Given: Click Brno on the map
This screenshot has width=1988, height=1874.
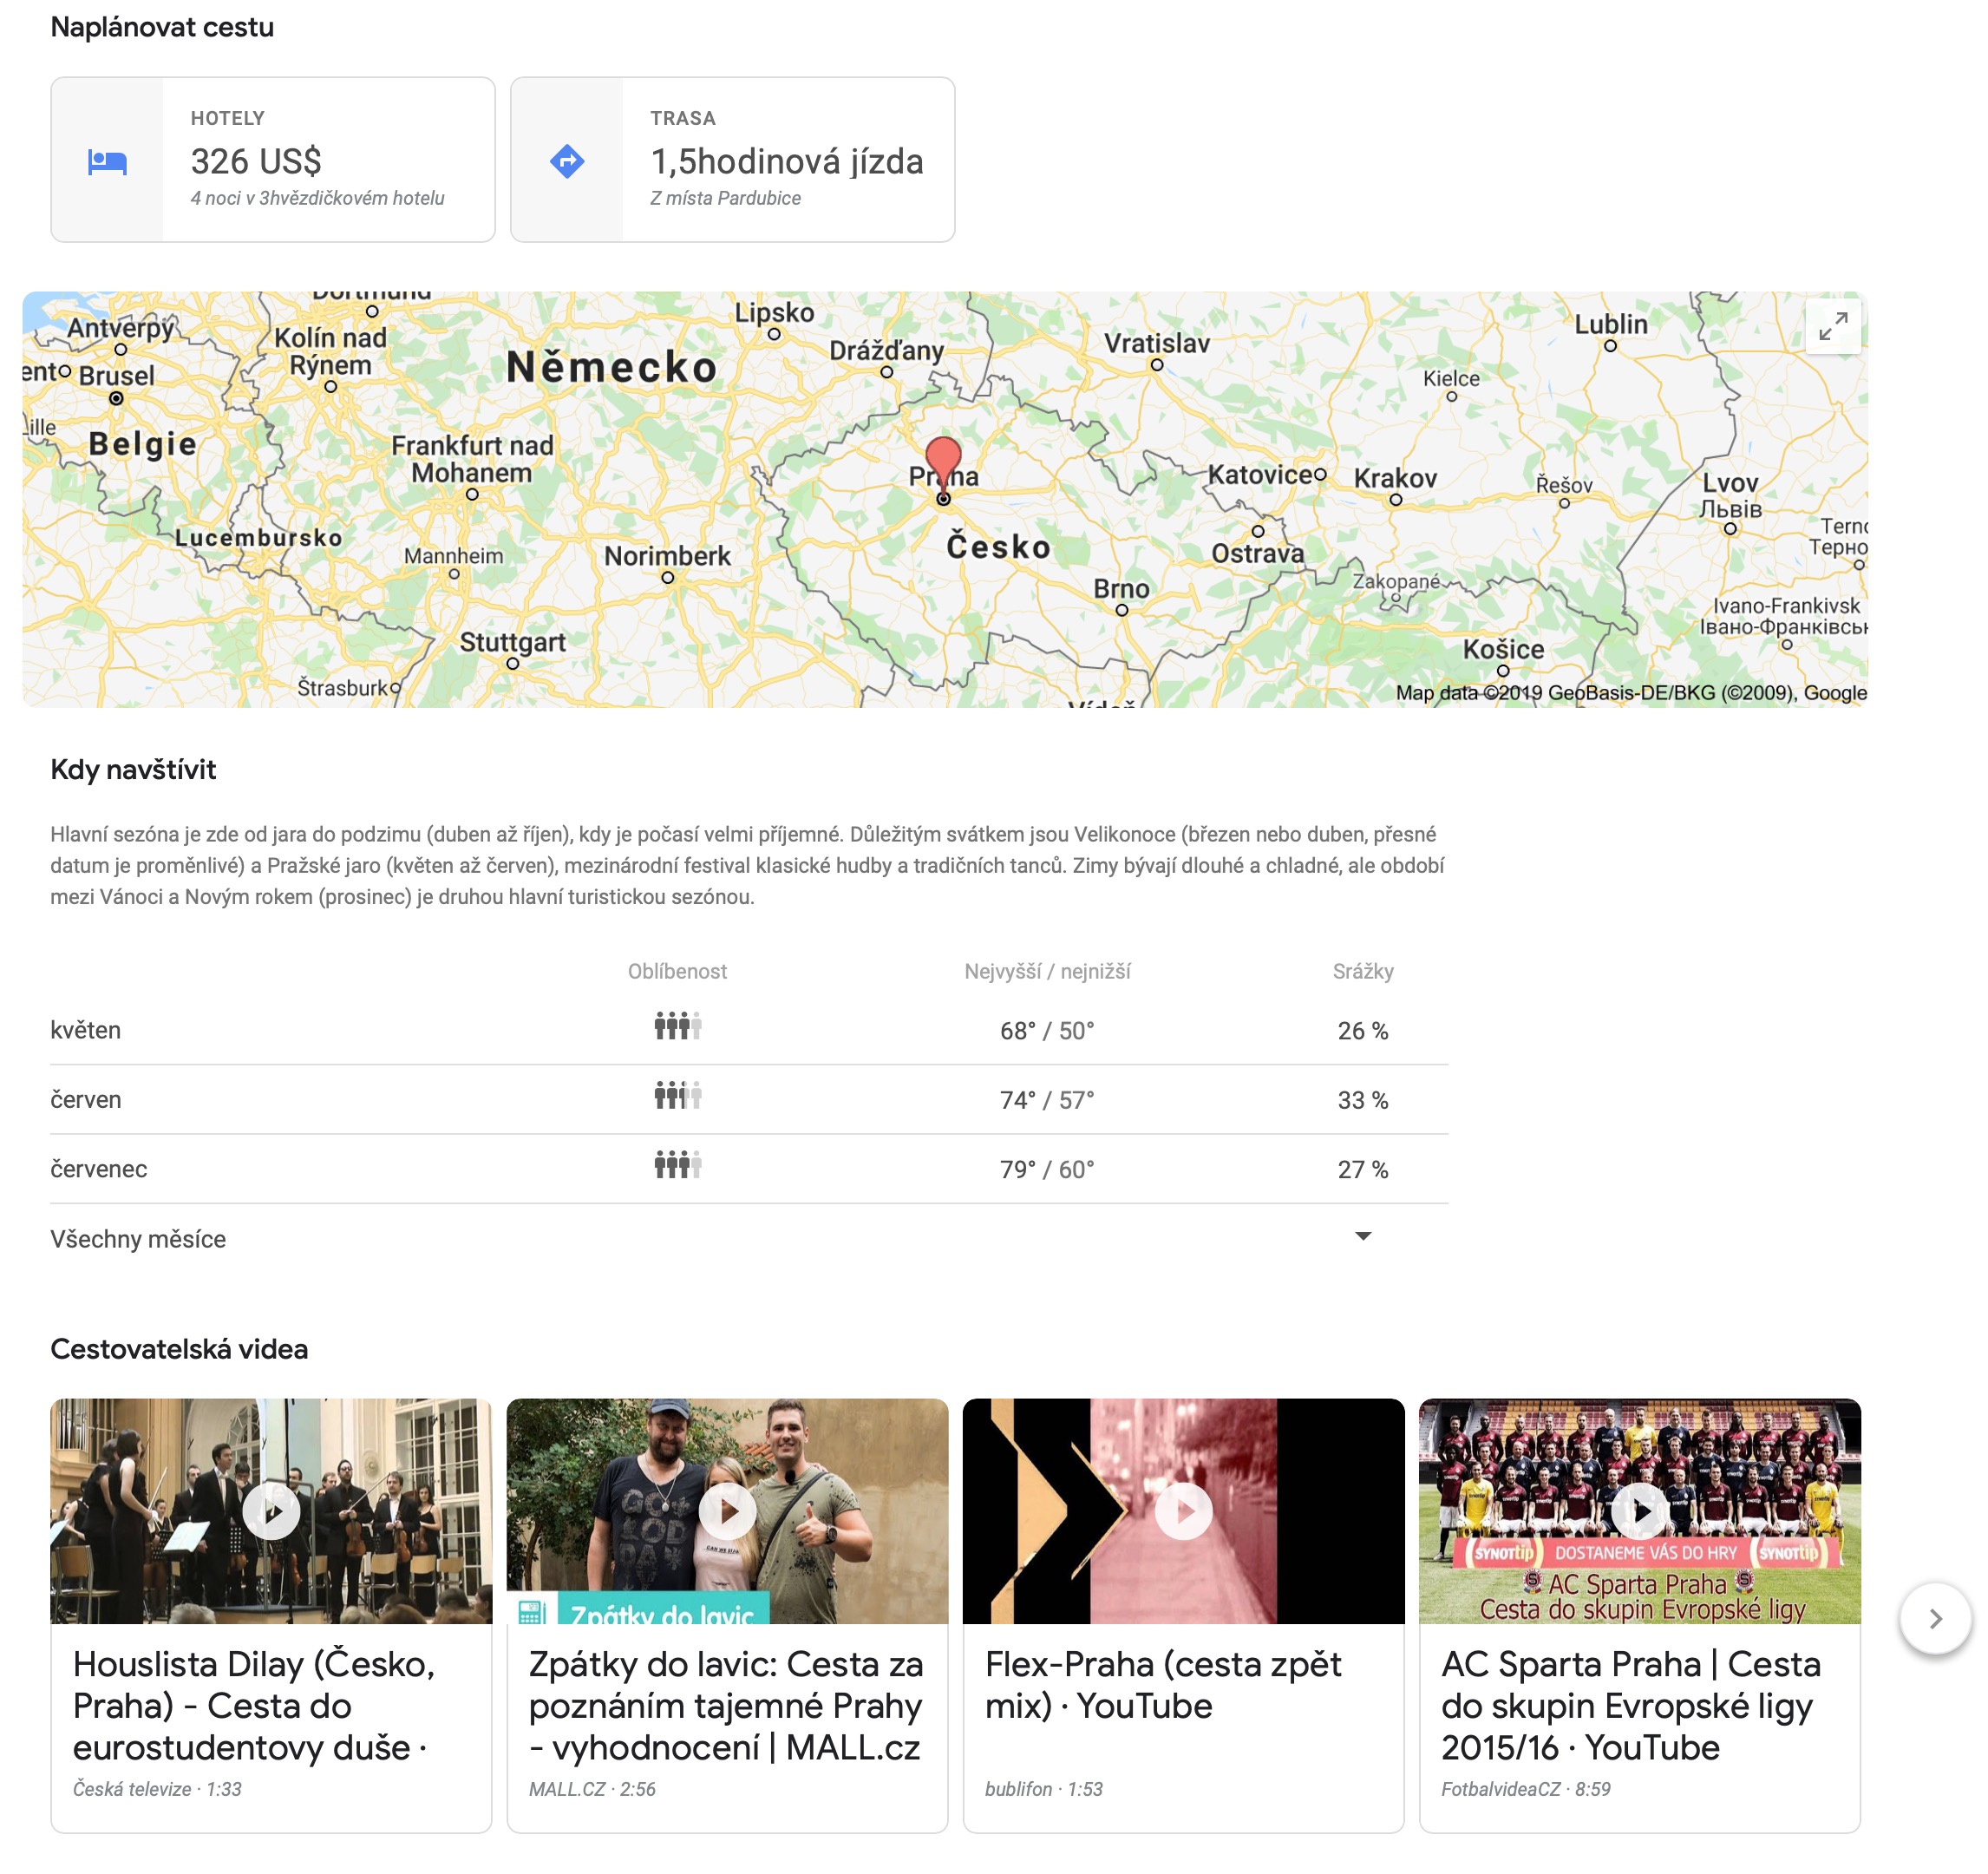Looking at the screenshot, I should click(1121, 590).
